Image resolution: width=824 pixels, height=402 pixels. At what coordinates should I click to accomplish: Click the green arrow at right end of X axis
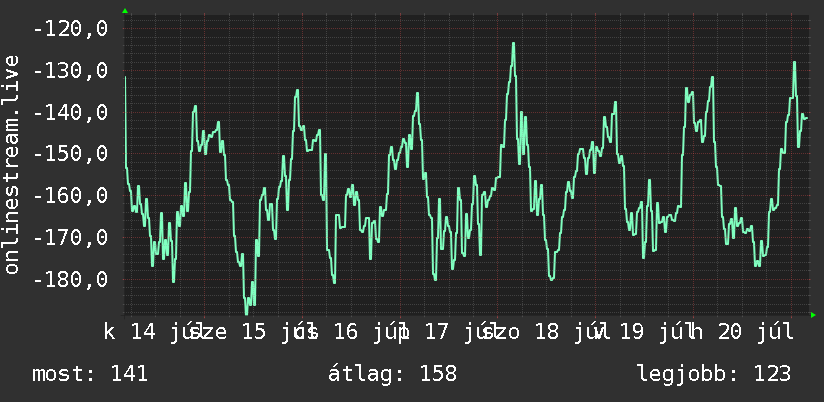813,315
